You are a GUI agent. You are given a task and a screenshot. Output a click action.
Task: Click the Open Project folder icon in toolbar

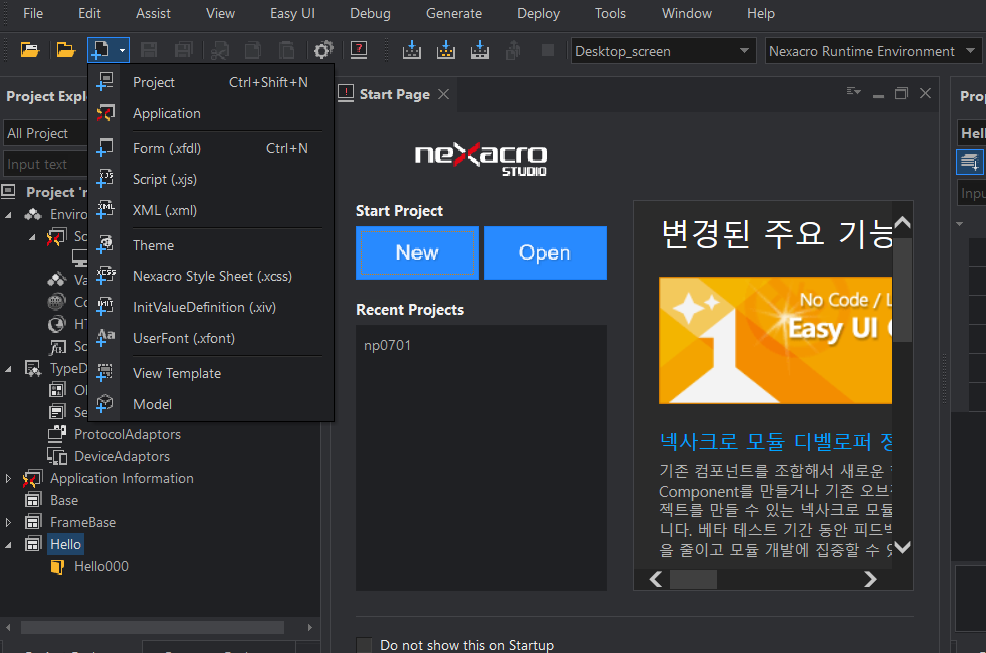click(x=30, y=50)
